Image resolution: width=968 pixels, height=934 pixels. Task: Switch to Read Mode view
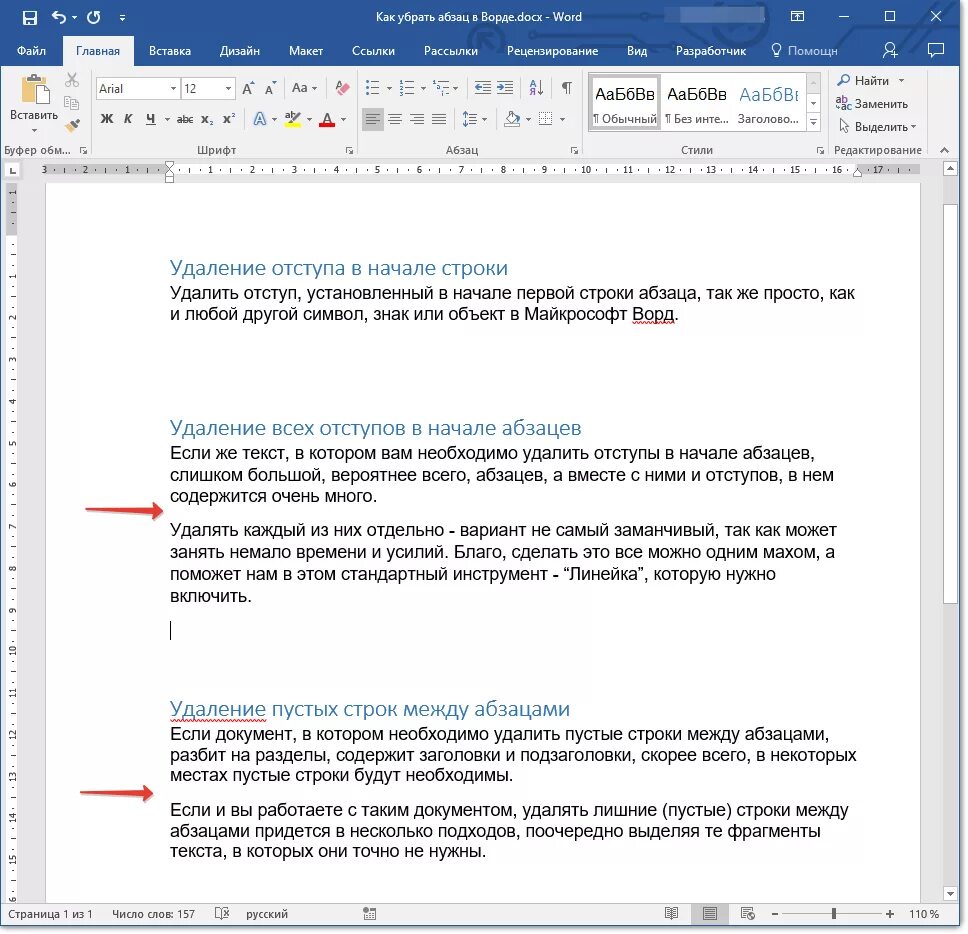pos(671,914)
